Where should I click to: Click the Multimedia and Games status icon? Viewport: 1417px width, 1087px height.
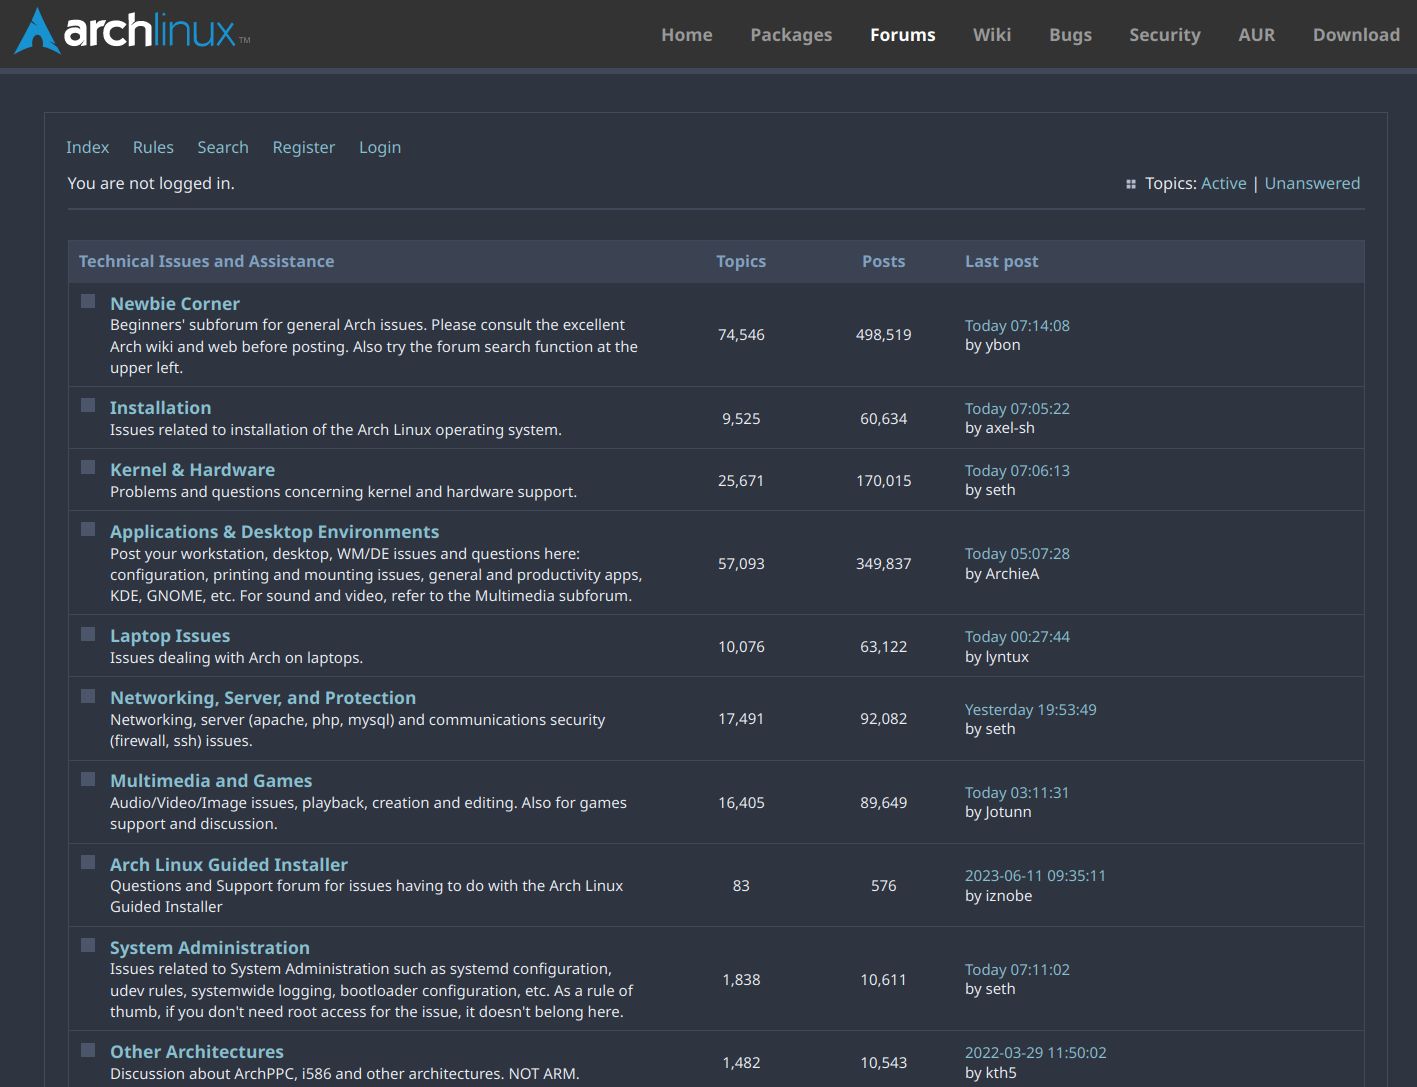click(88, 779)
